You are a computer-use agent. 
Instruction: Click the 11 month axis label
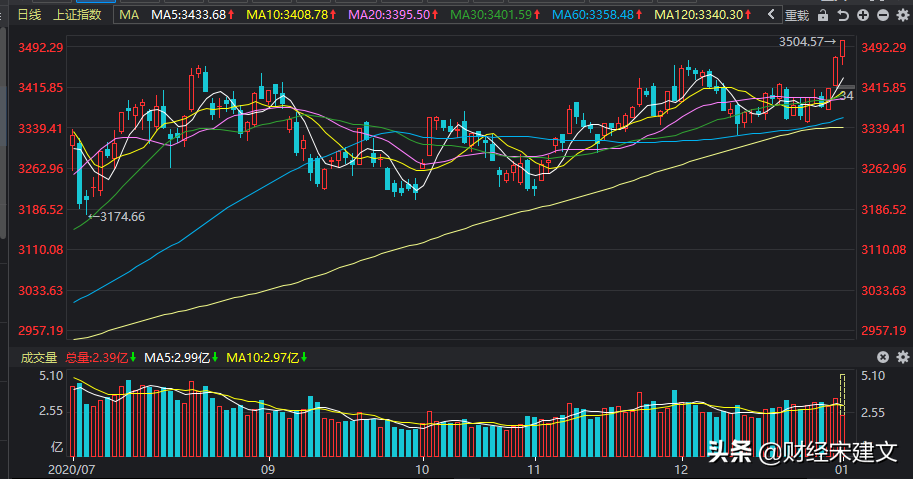(533, 469)
